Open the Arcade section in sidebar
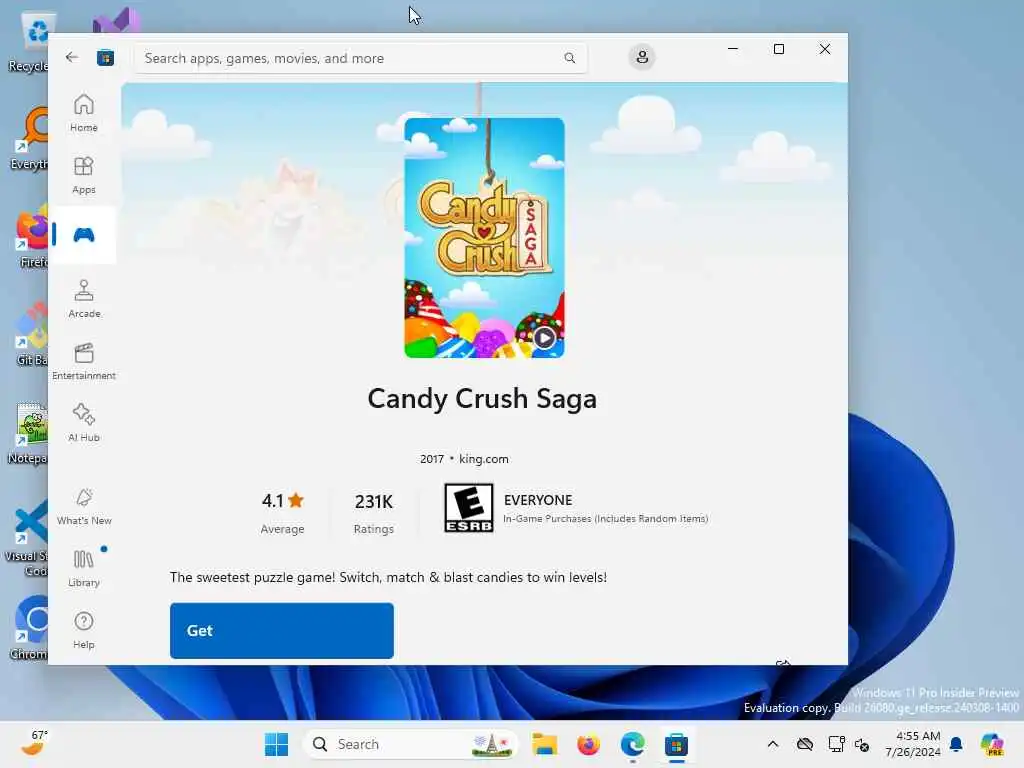Screen dimensions: 1024x768 [x=84, y=299]
